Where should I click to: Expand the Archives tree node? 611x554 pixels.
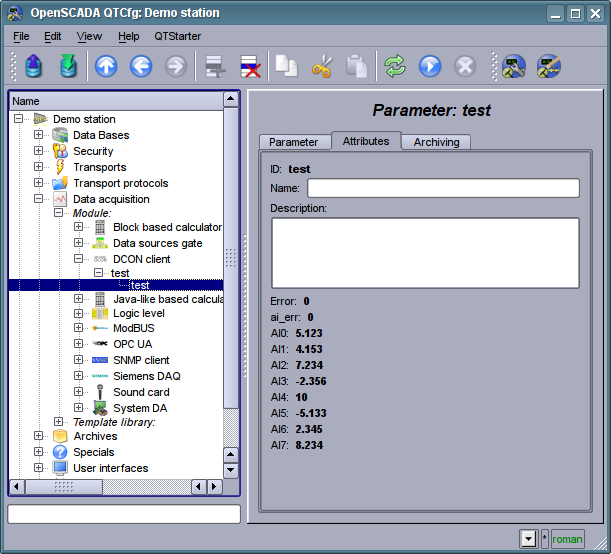(x=39, y=436)
